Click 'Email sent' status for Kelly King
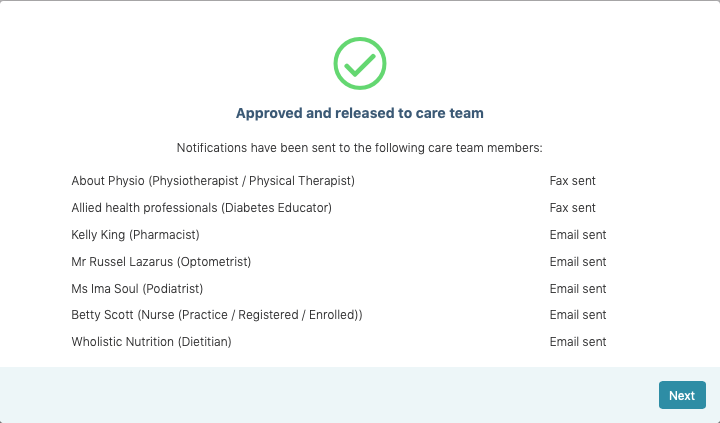Viewport: 720px width, 423px height. (x=578, y=235)
